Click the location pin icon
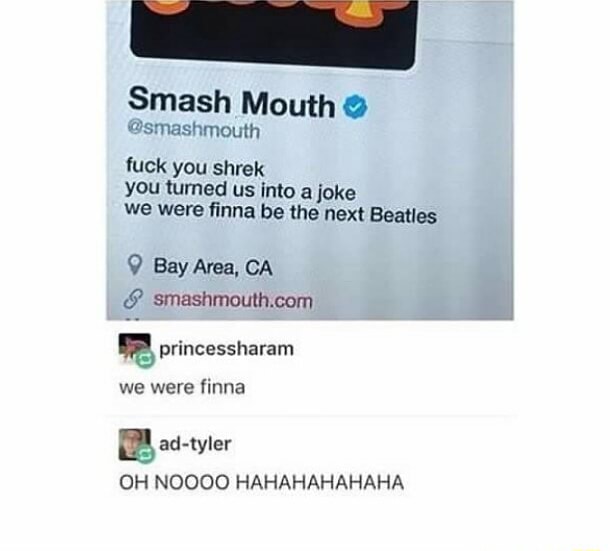The image size is (610, 551). 135,265
